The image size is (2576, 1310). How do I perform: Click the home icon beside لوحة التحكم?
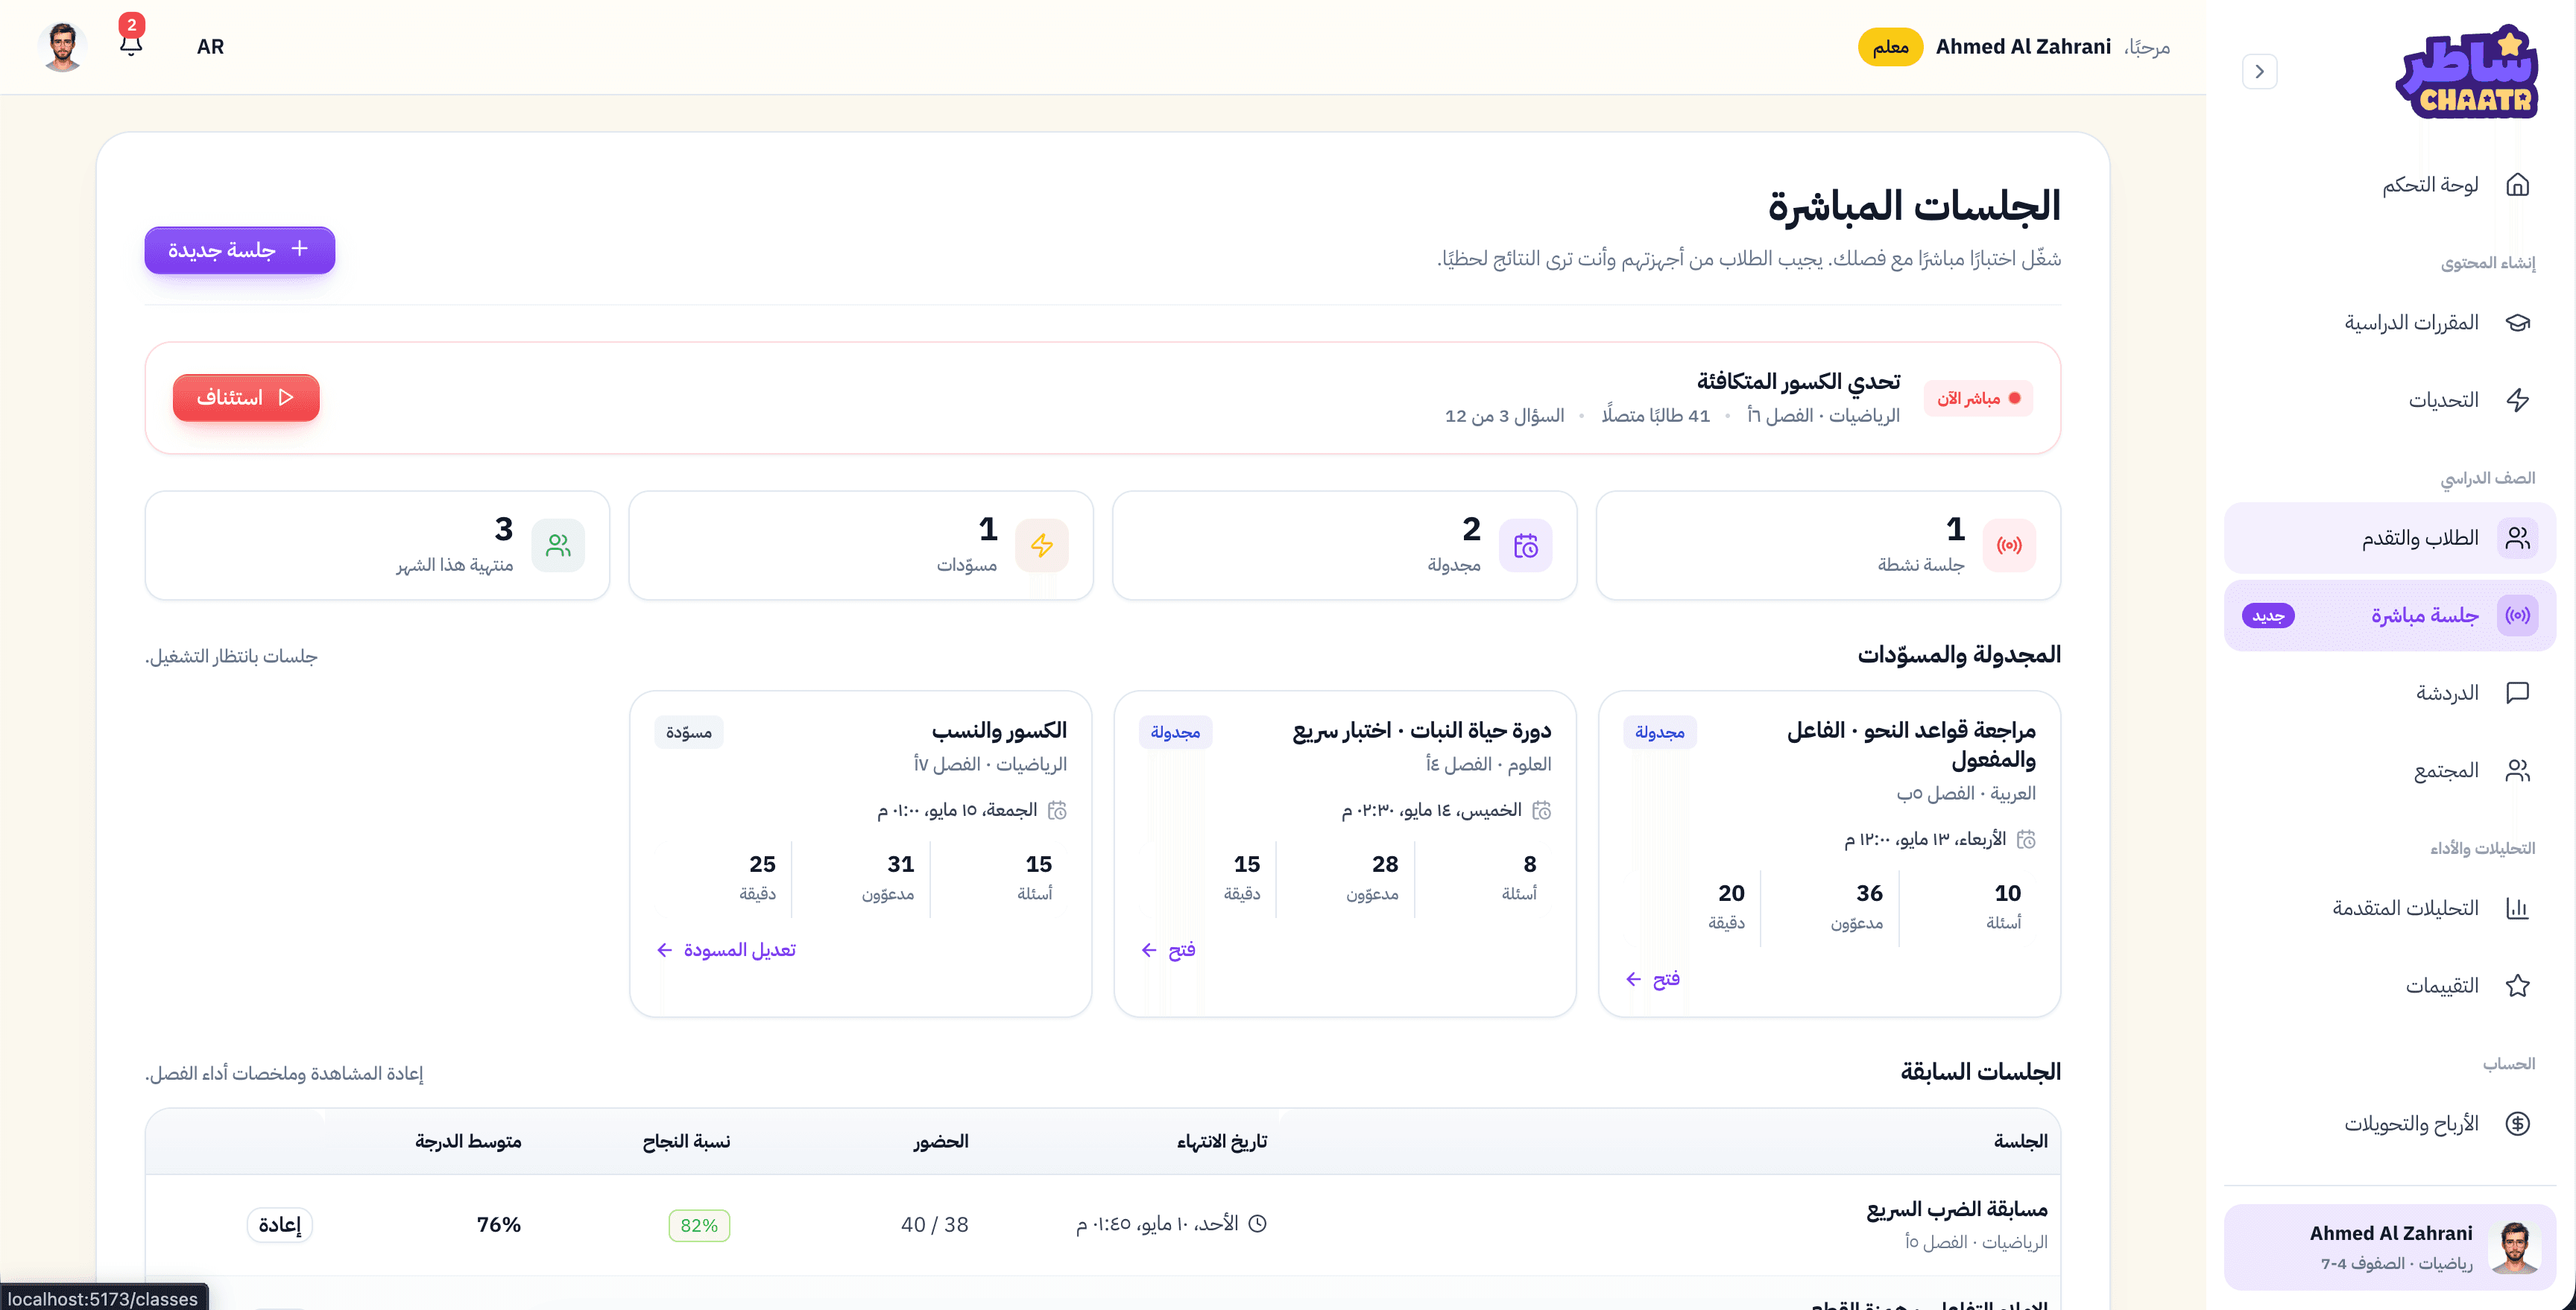tap(2517, 184)
